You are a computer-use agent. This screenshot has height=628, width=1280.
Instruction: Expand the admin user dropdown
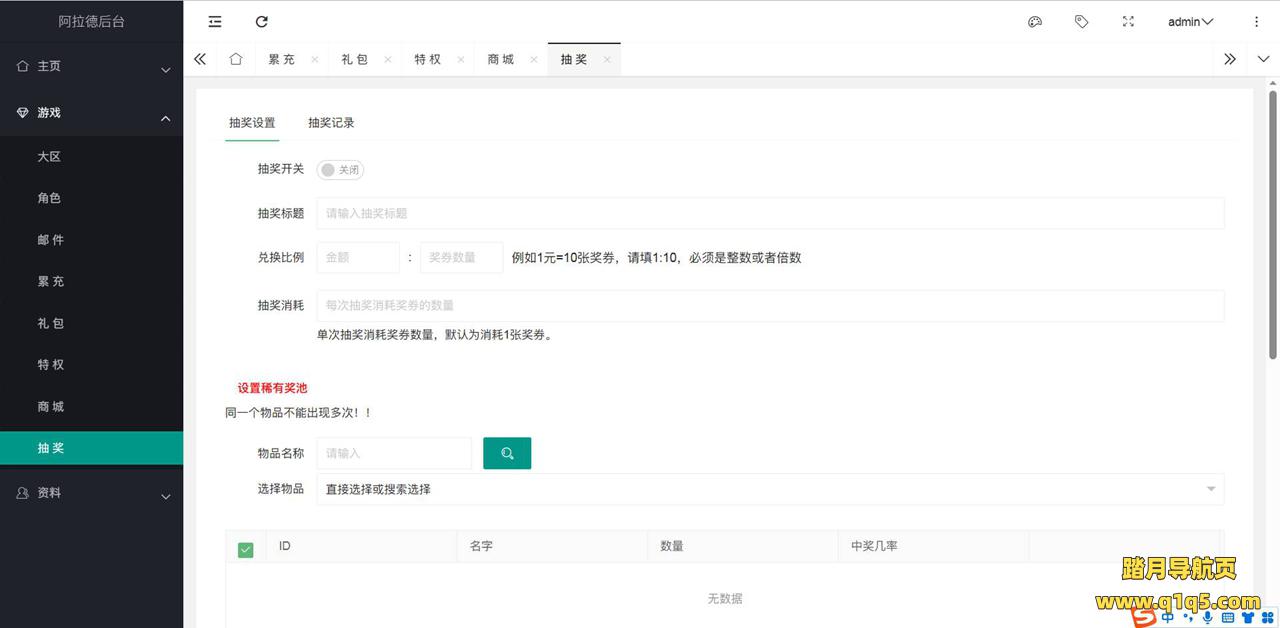pos(1190,21)
